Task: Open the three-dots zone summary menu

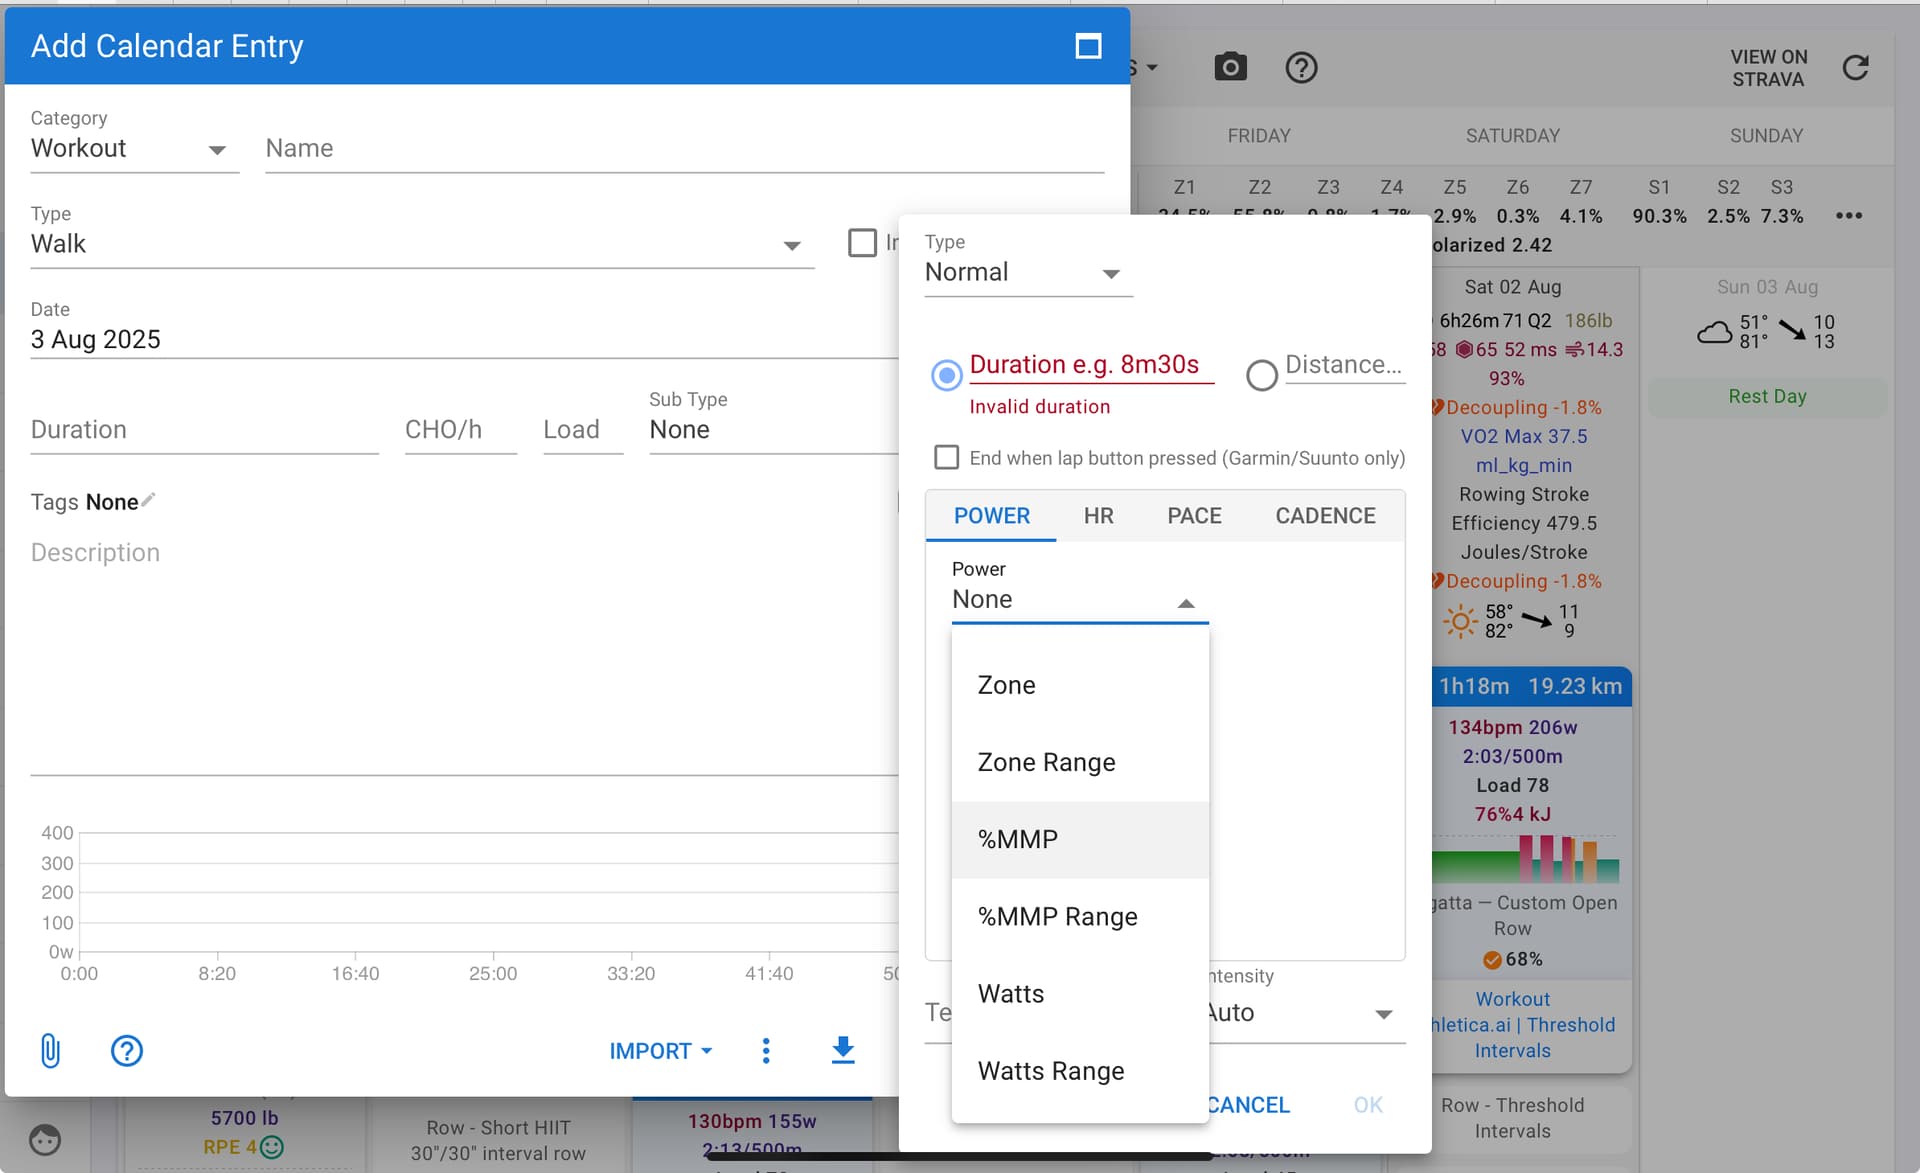Action: [1849, 216]
